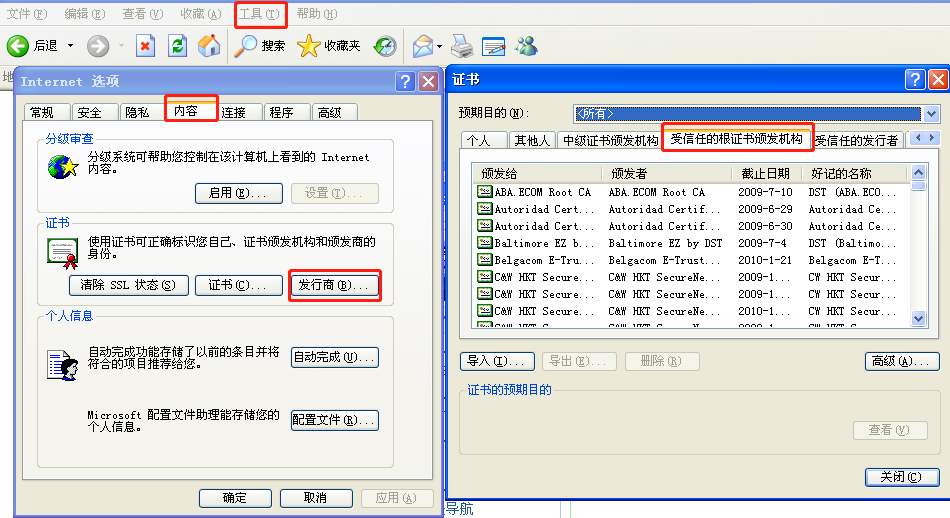Open the 帮助(H) menu

pos(317,14)
